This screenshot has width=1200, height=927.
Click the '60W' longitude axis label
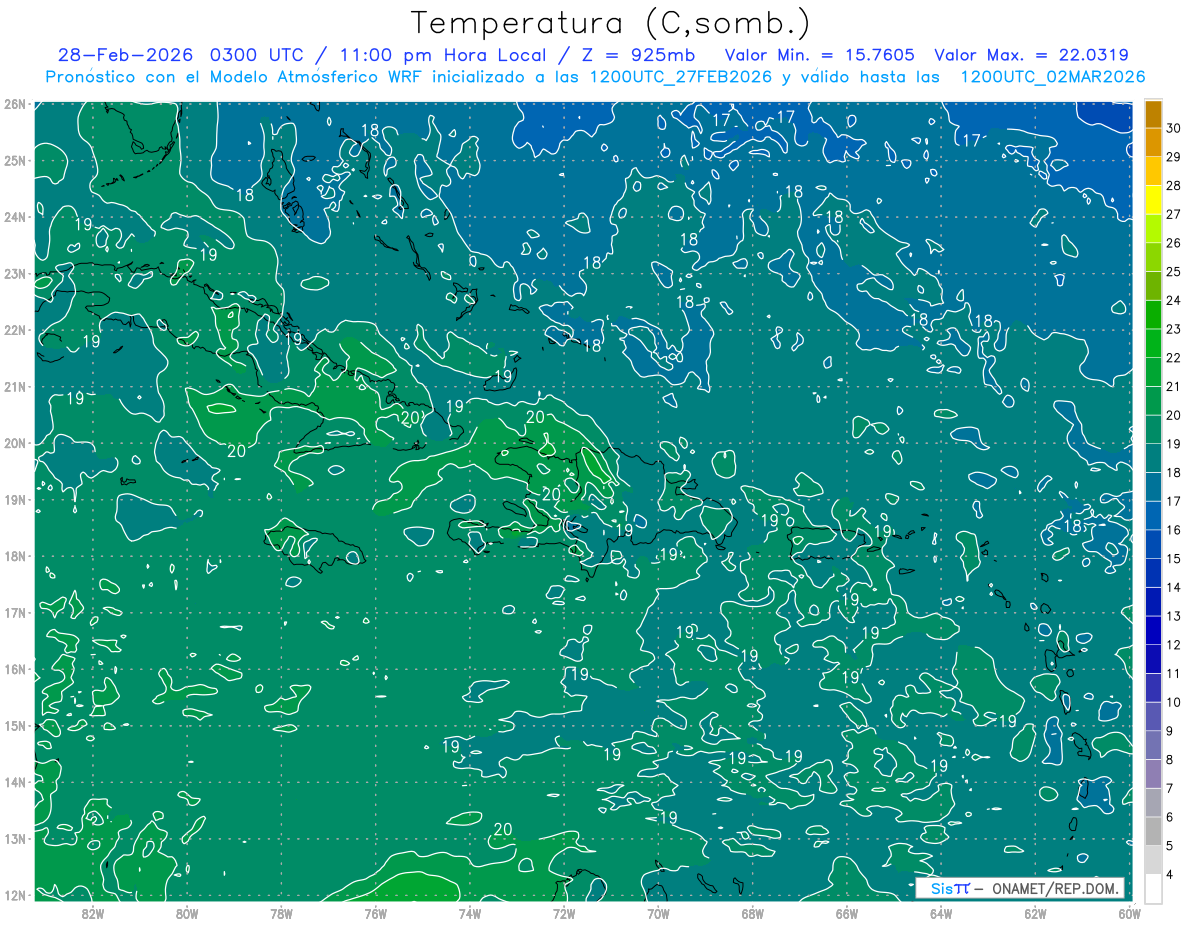click(1129, 912)
